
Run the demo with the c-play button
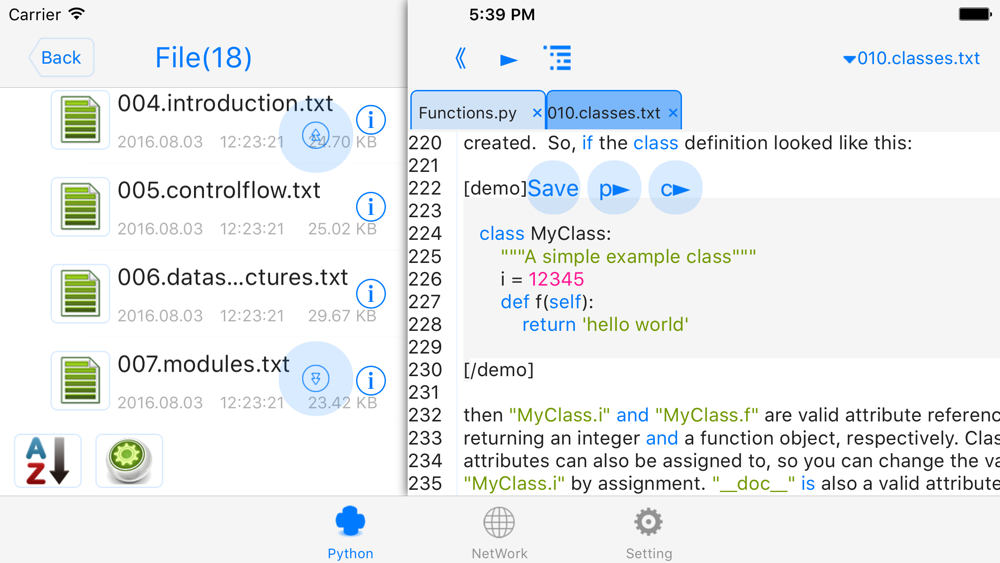click(x=675, y=188)
